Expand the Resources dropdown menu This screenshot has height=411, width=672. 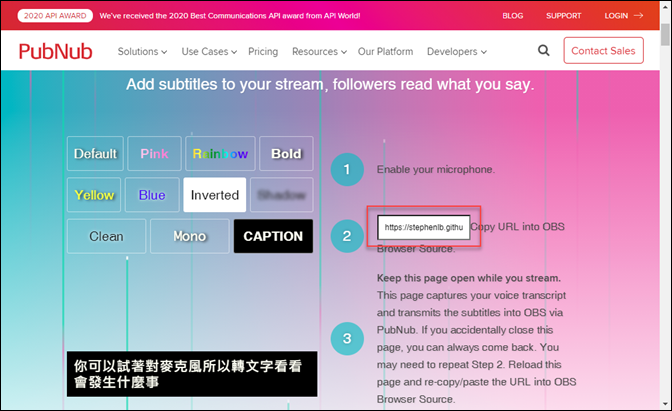pyautogui.click(x=319, y=51)
